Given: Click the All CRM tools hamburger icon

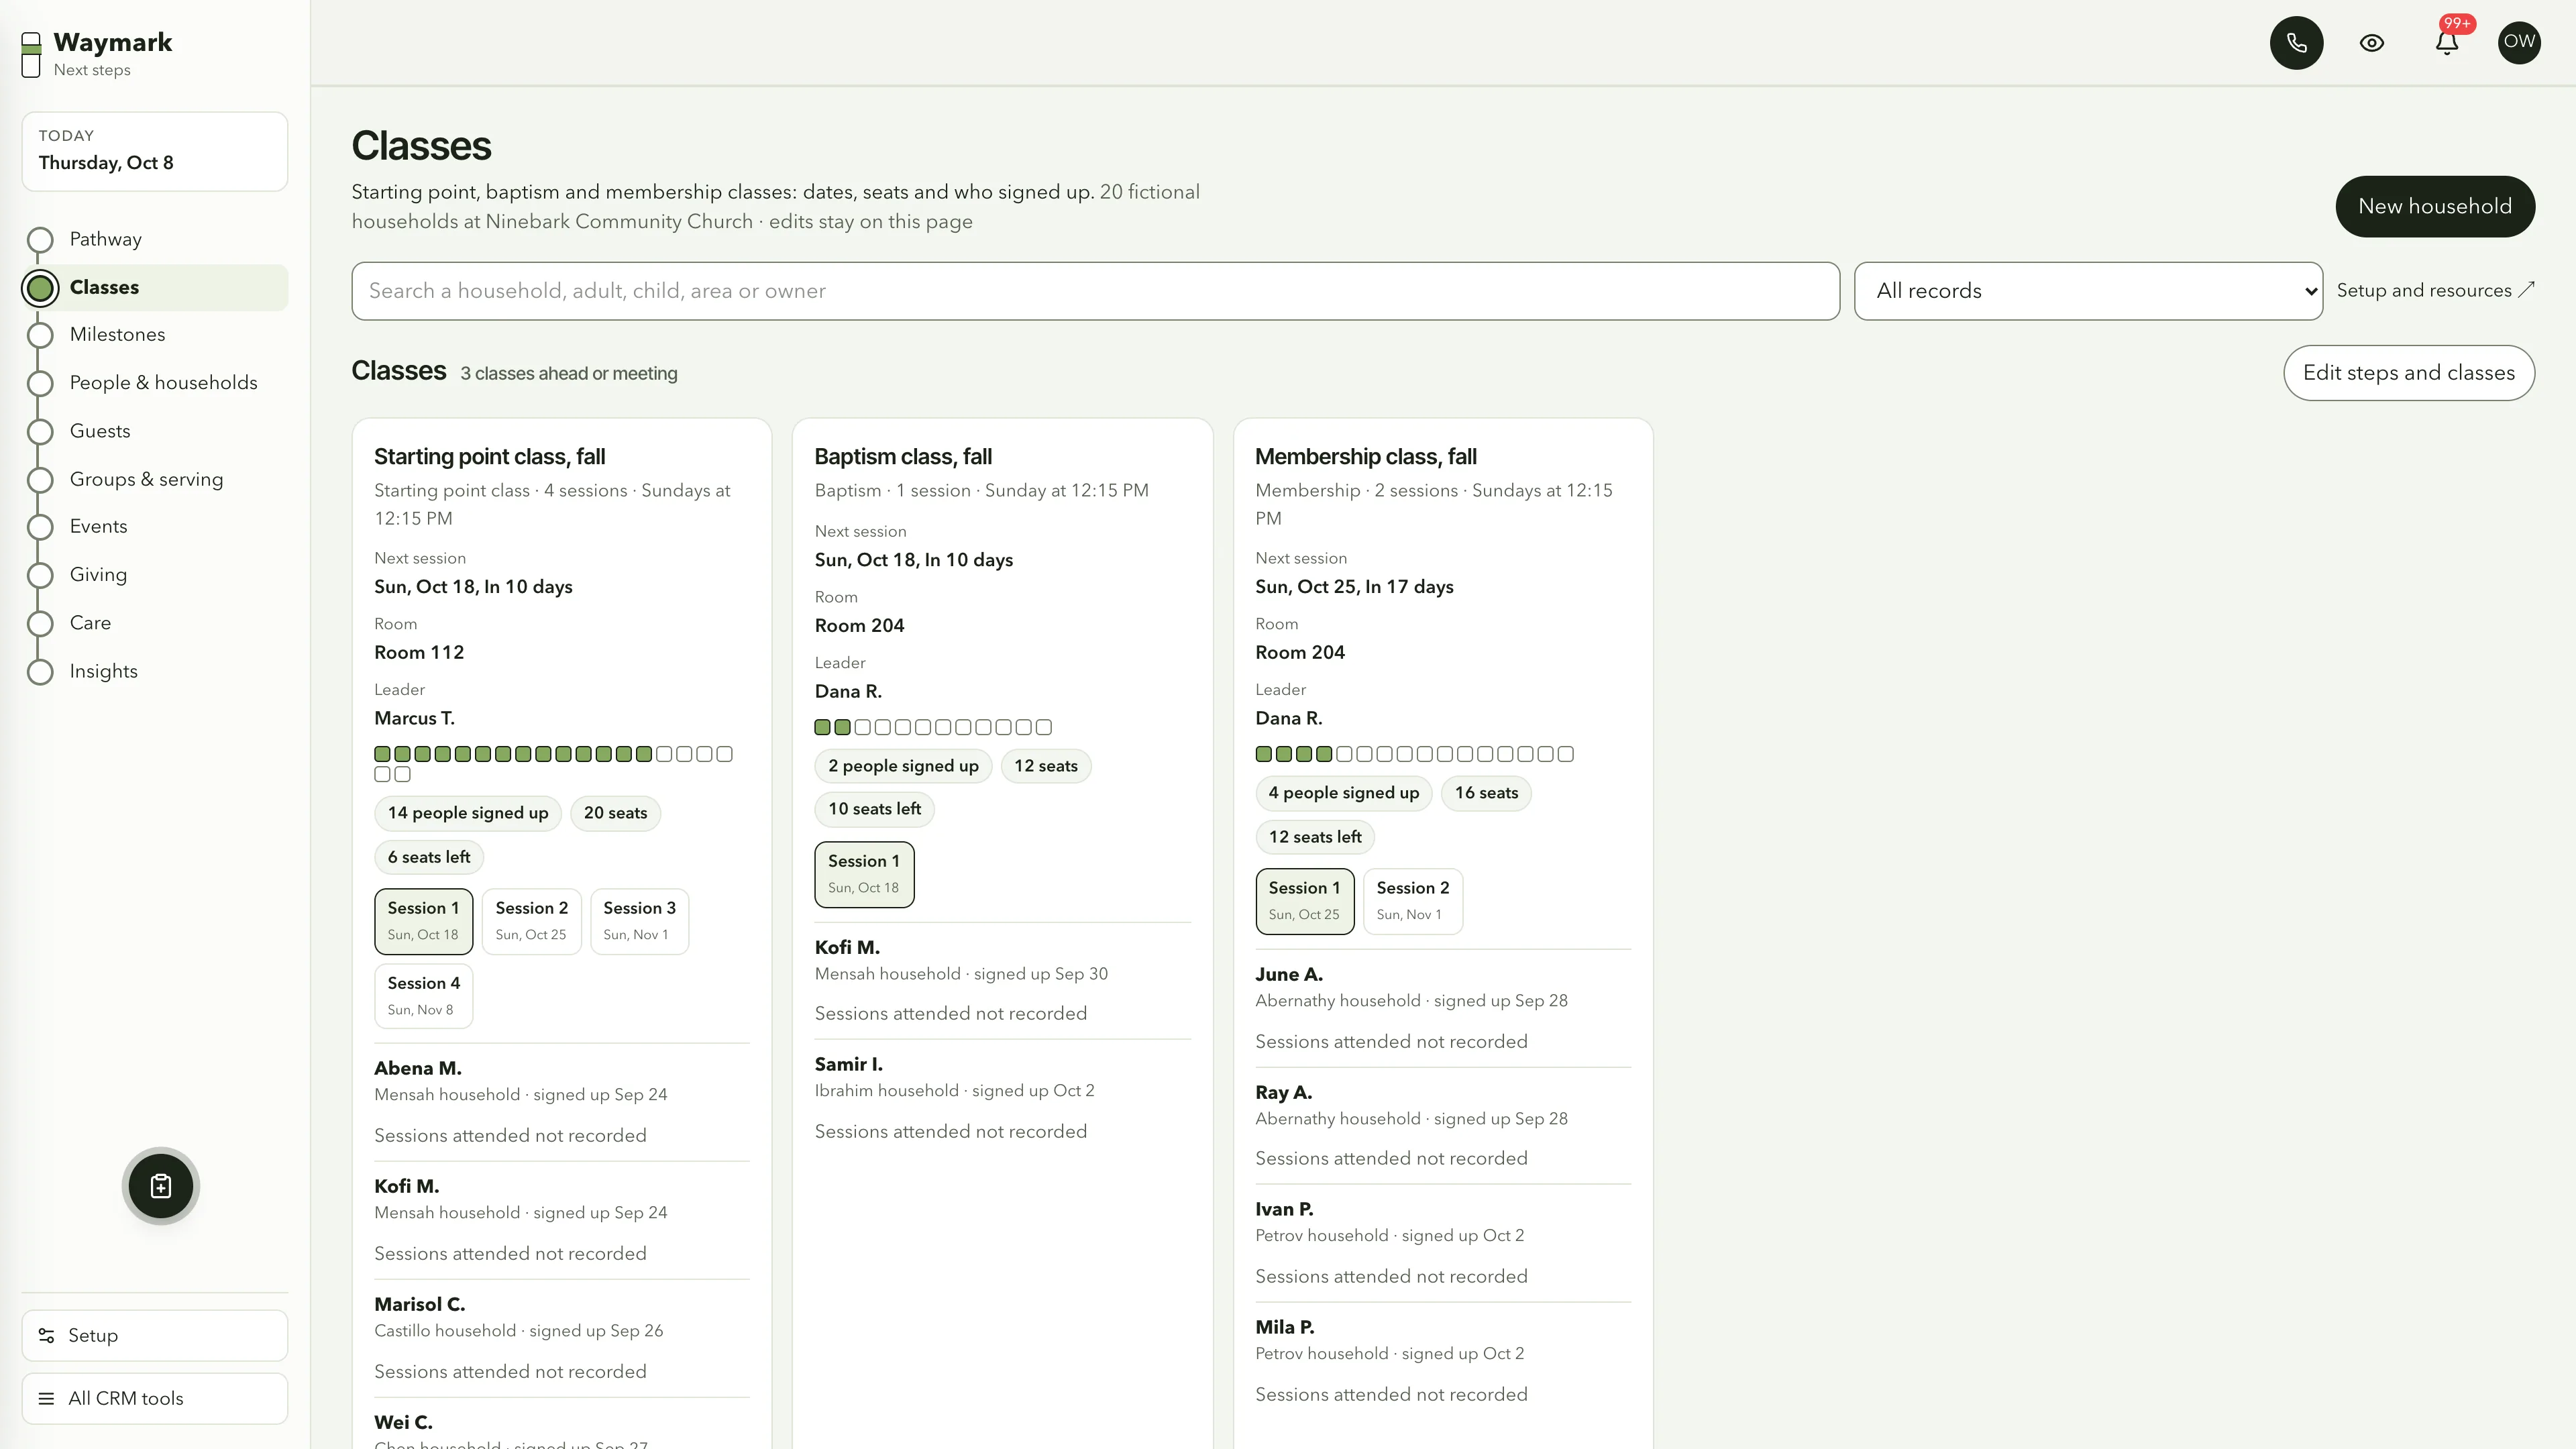Looking at the screenshot, I should click(46, 1399).
